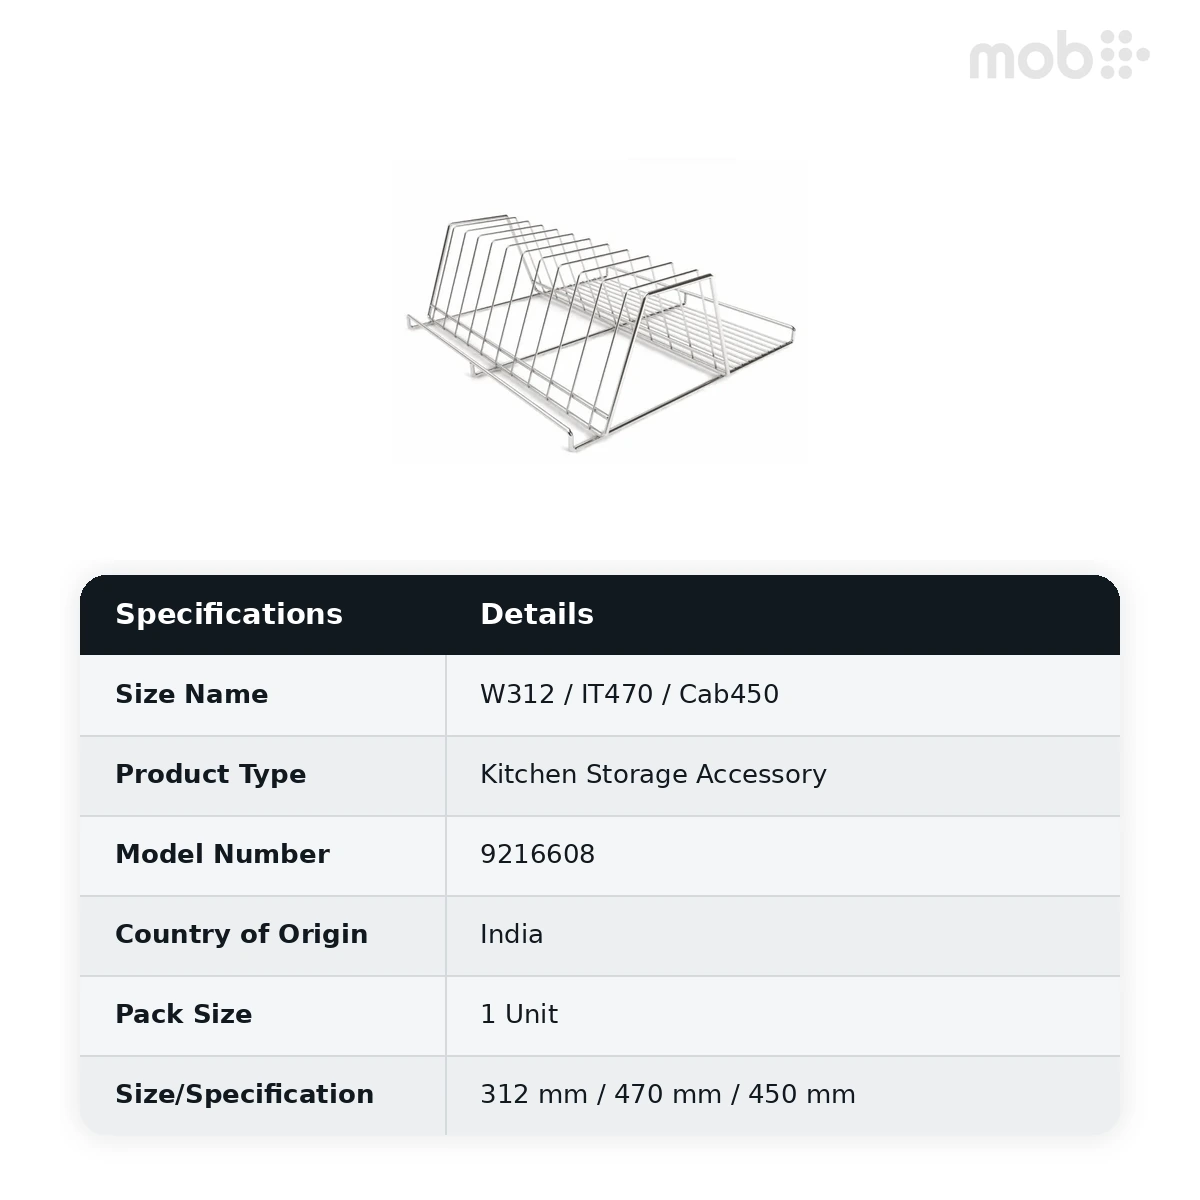Click the Model Number label

point(222,854)
